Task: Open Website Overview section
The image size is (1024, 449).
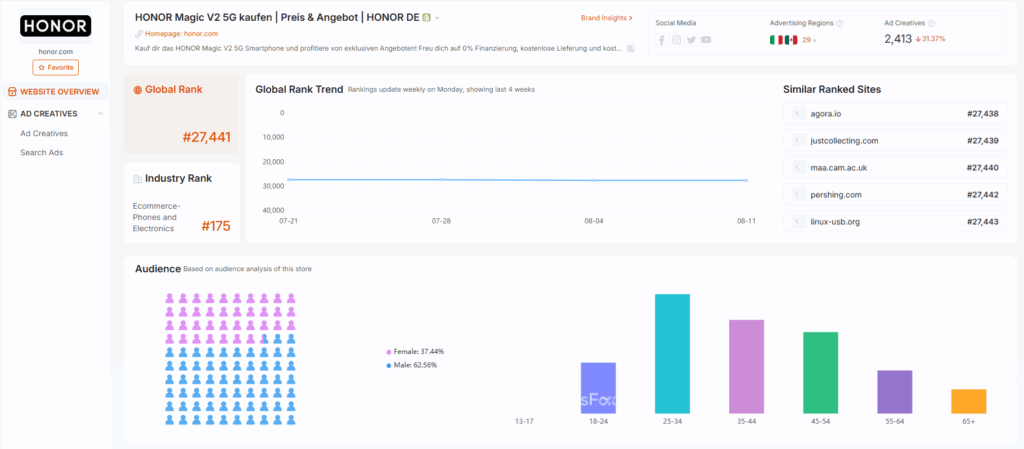Action: tap(55, 92)
